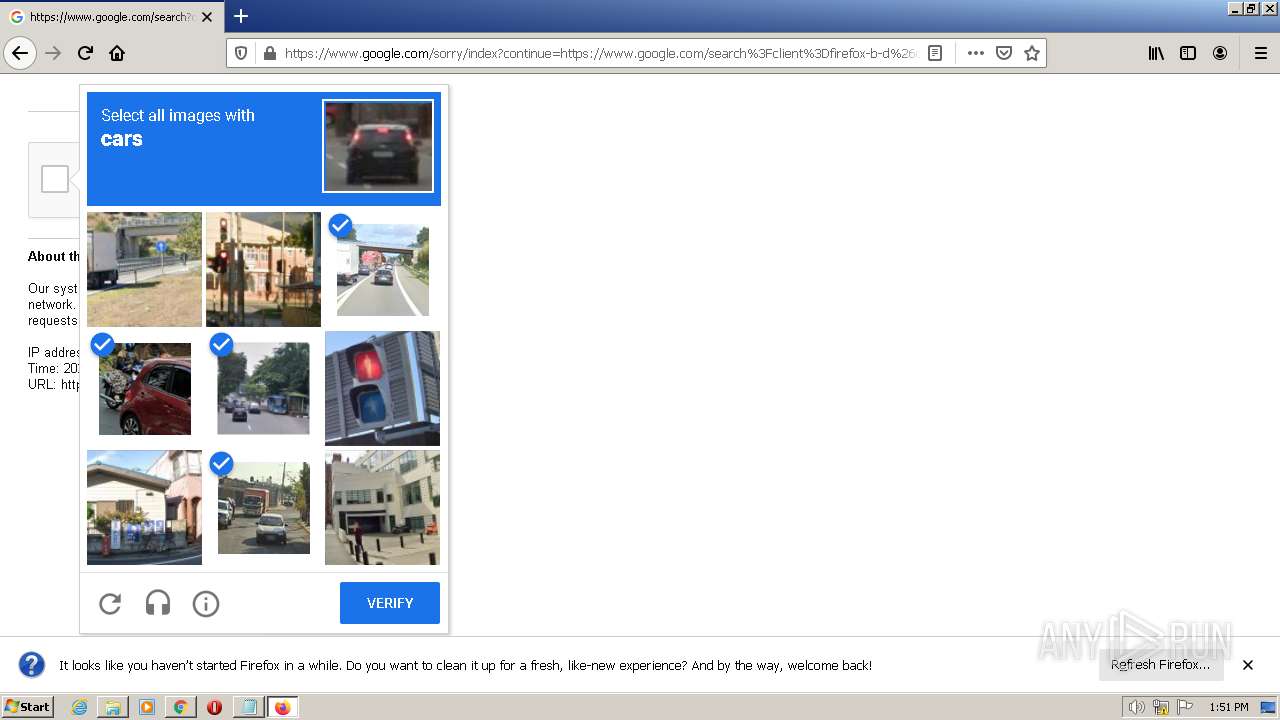Viewport: 1280px width, 720px height.
Task: Restore down the Firefox window
Action: [x=1251, y=8]
